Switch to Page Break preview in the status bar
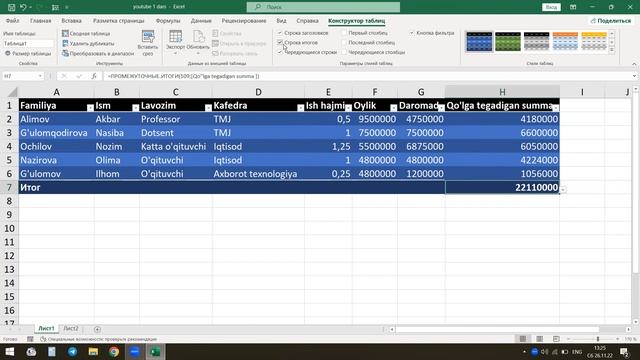640x360 pixels. [x=556, y=339]
